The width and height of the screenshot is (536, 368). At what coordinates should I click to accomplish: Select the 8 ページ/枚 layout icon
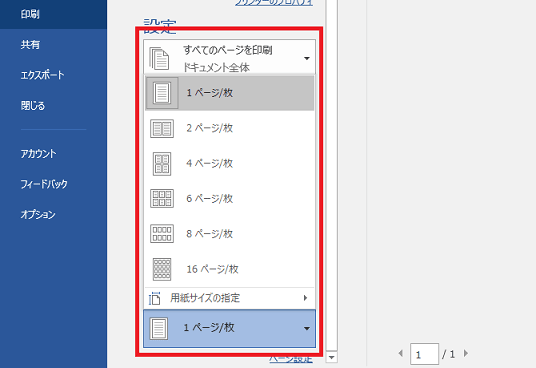tap(162, 234)
